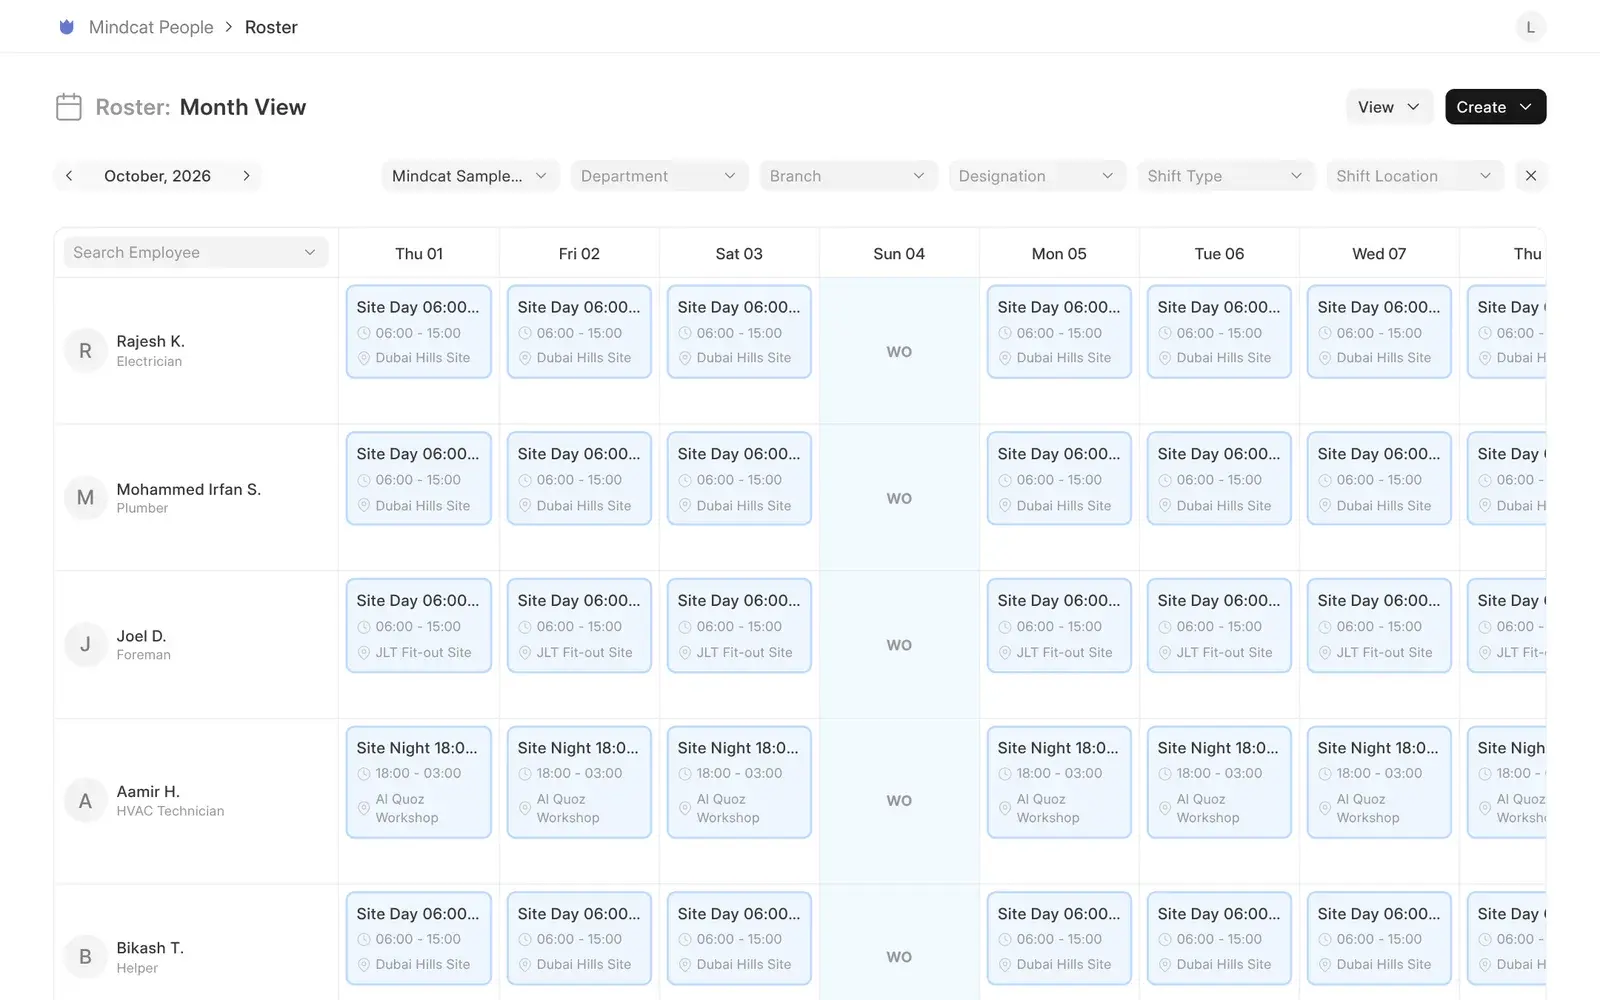
Task: Click Mohammed Irfan S. avatar M
Action: pyautogui.click(x=85, y=498)
